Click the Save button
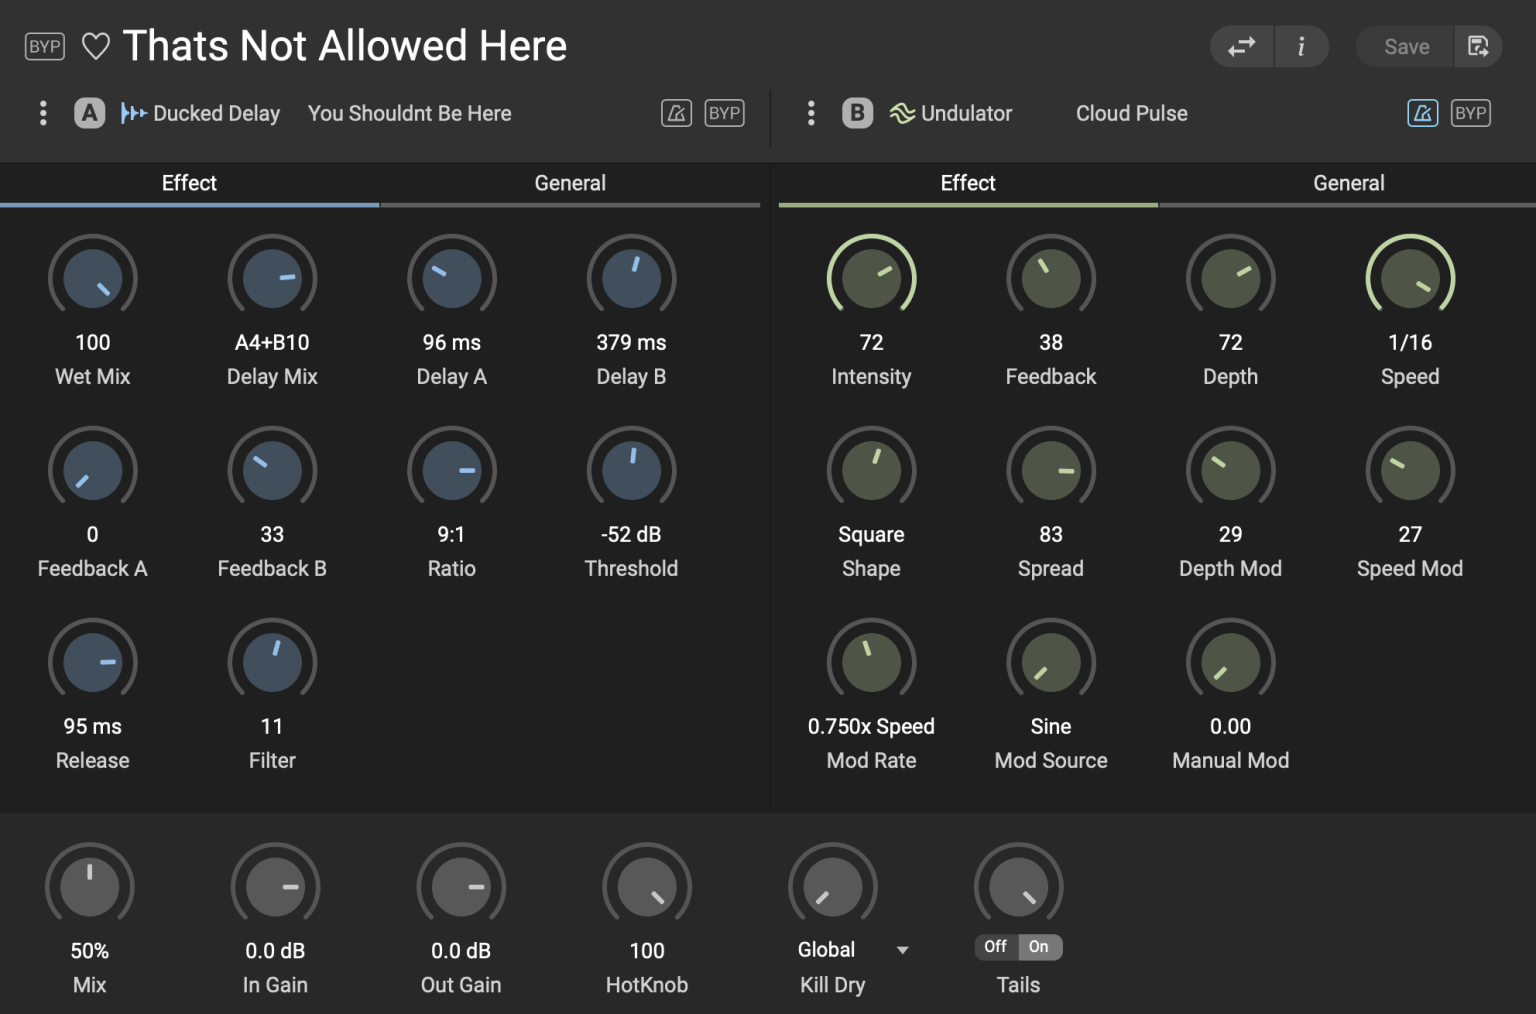1536x1014 pixels. (1405, 47)
